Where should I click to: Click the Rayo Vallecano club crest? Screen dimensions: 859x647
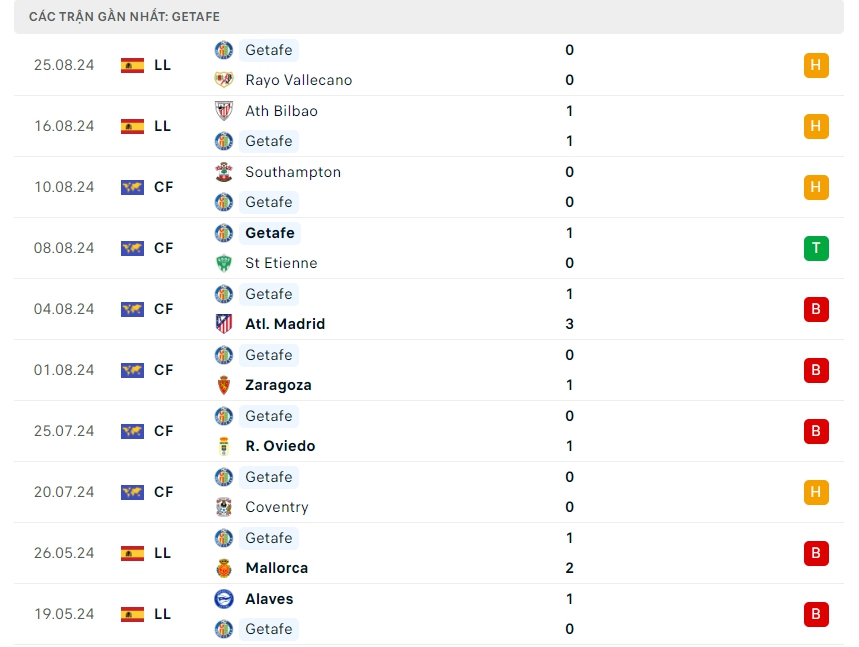point(224,80)
